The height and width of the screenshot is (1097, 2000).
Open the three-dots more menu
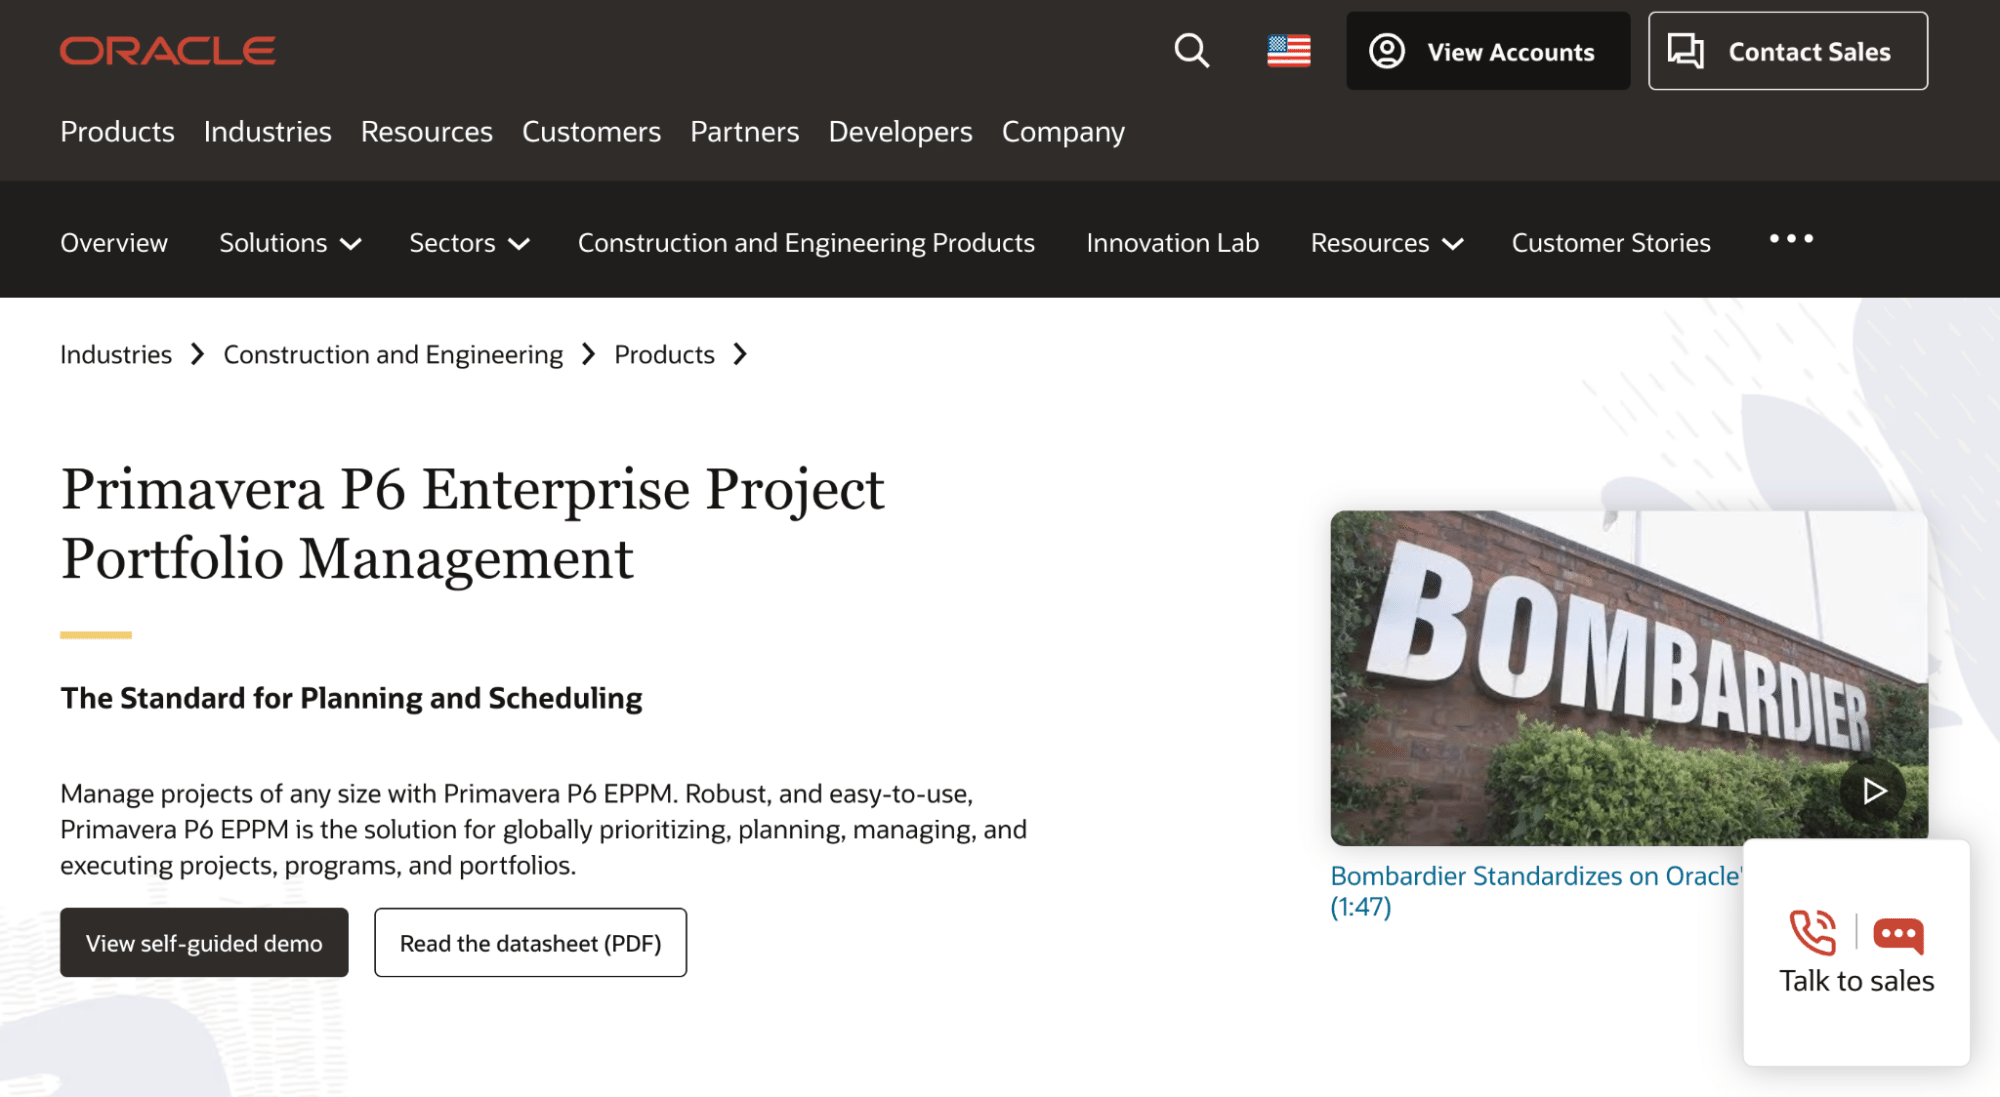pos(1790,239)
